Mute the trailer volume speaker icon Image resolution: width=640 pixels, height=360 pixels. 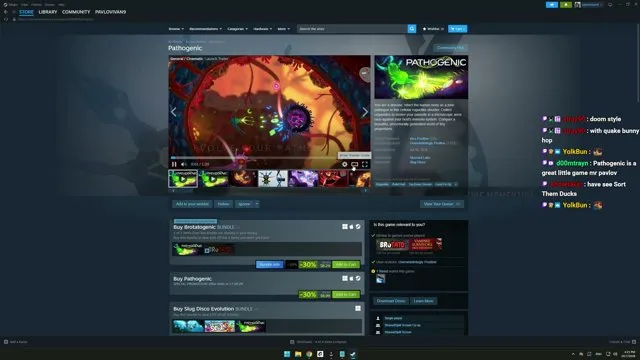coord(184,164)
